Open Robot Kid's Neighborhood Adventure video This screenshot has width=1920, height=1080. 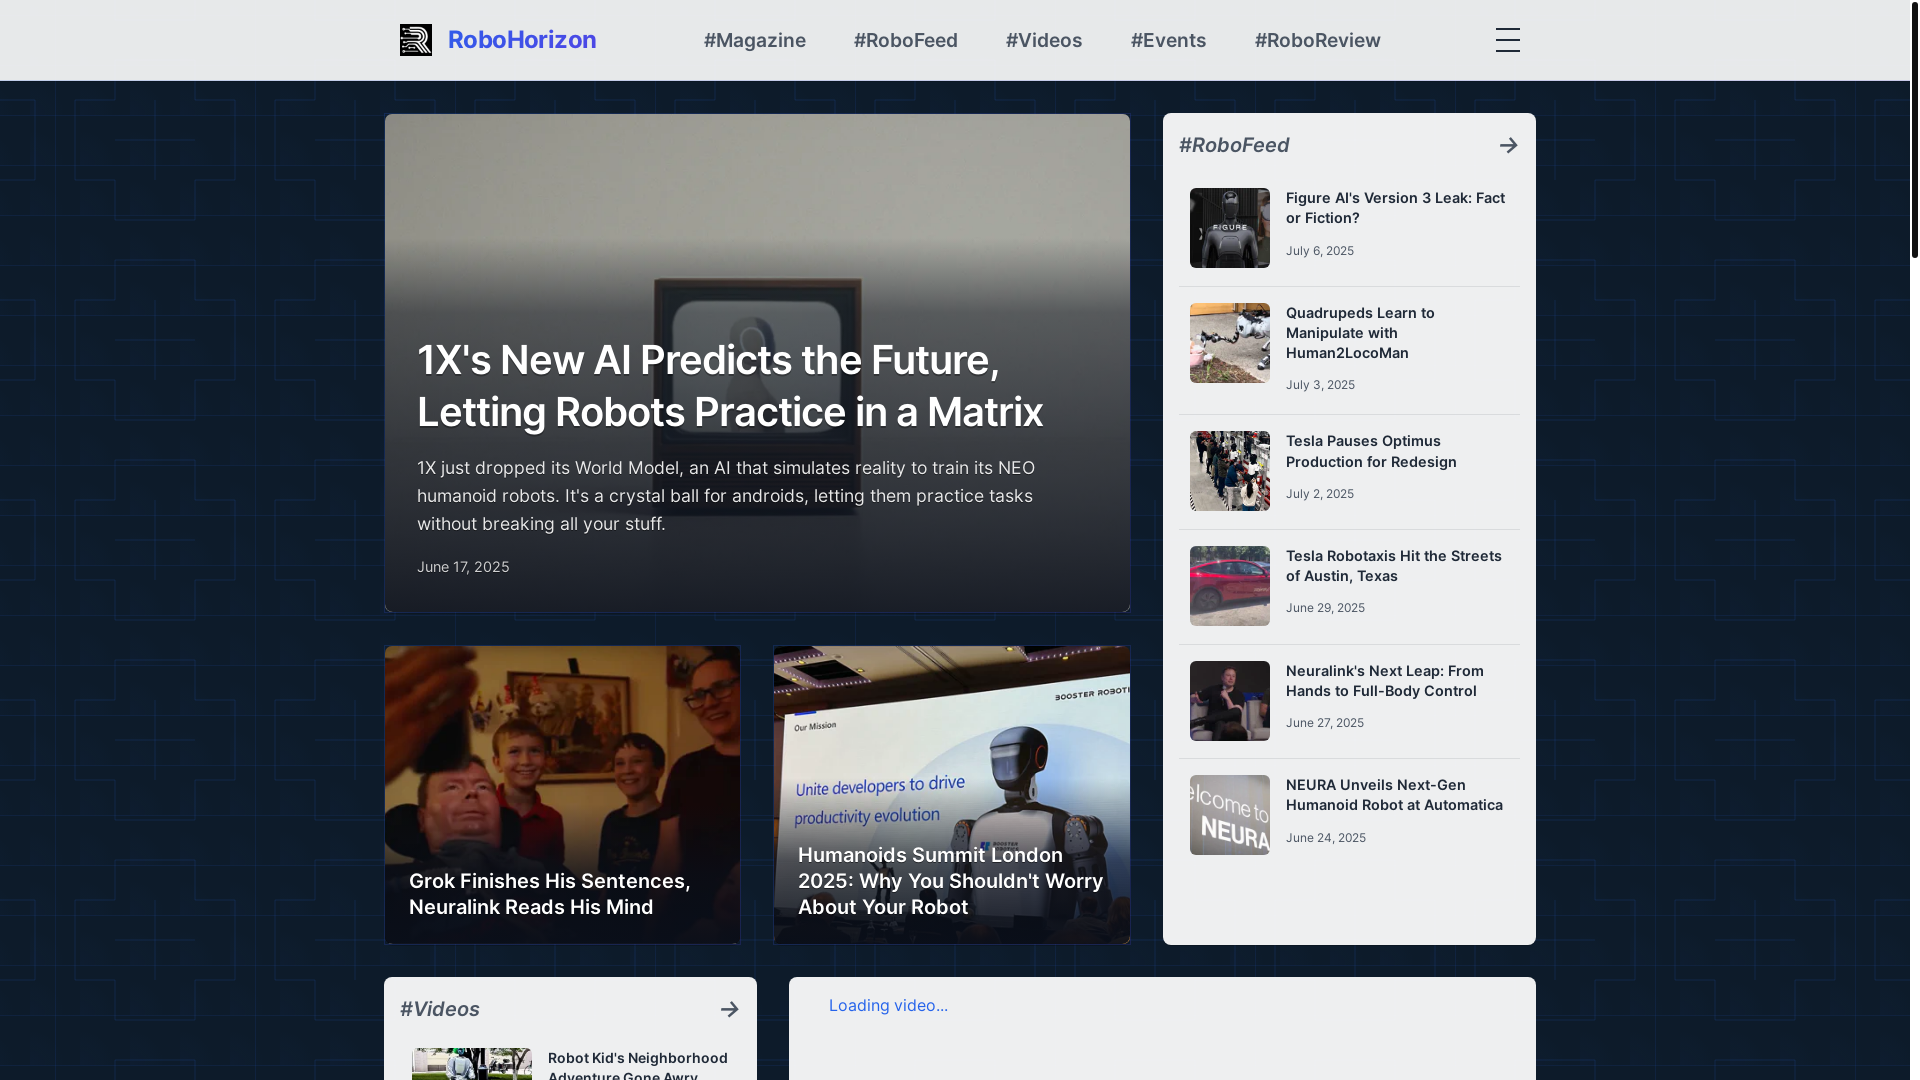click(x=638, y=1065)
